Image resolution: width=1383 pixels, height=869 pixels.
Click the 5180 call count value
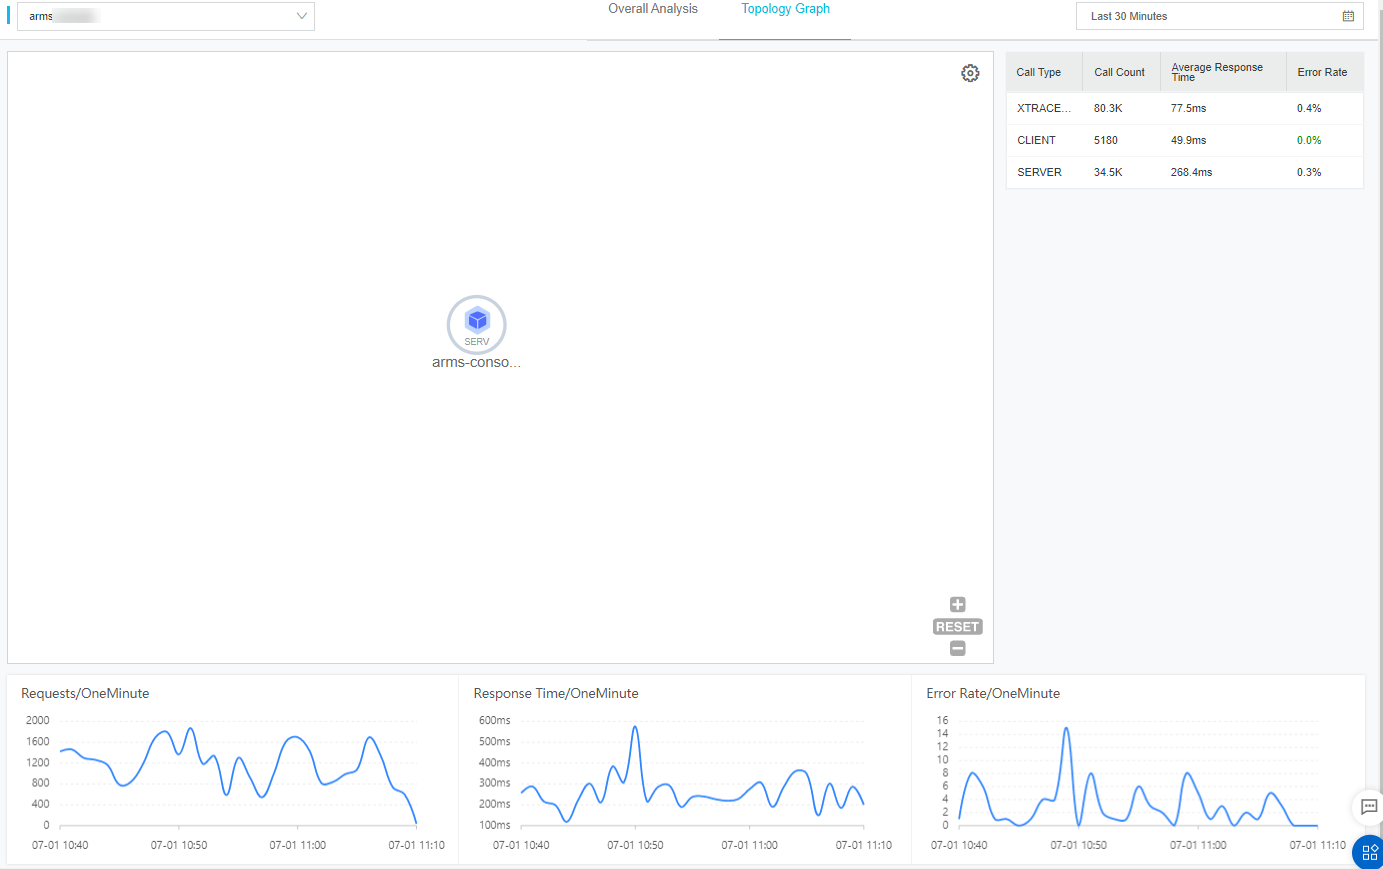point(1105,140)
